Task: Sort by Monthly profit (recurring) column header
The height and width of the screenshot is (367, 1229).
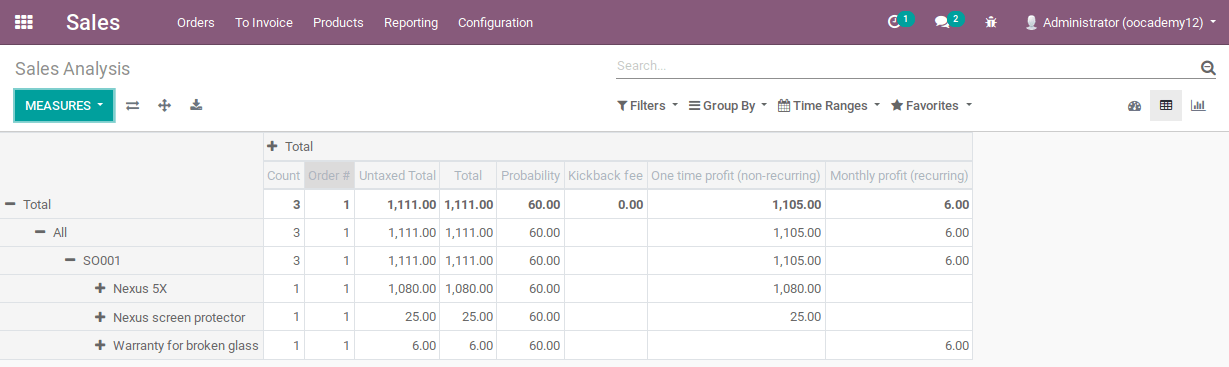Action: [x=899, y=175]
